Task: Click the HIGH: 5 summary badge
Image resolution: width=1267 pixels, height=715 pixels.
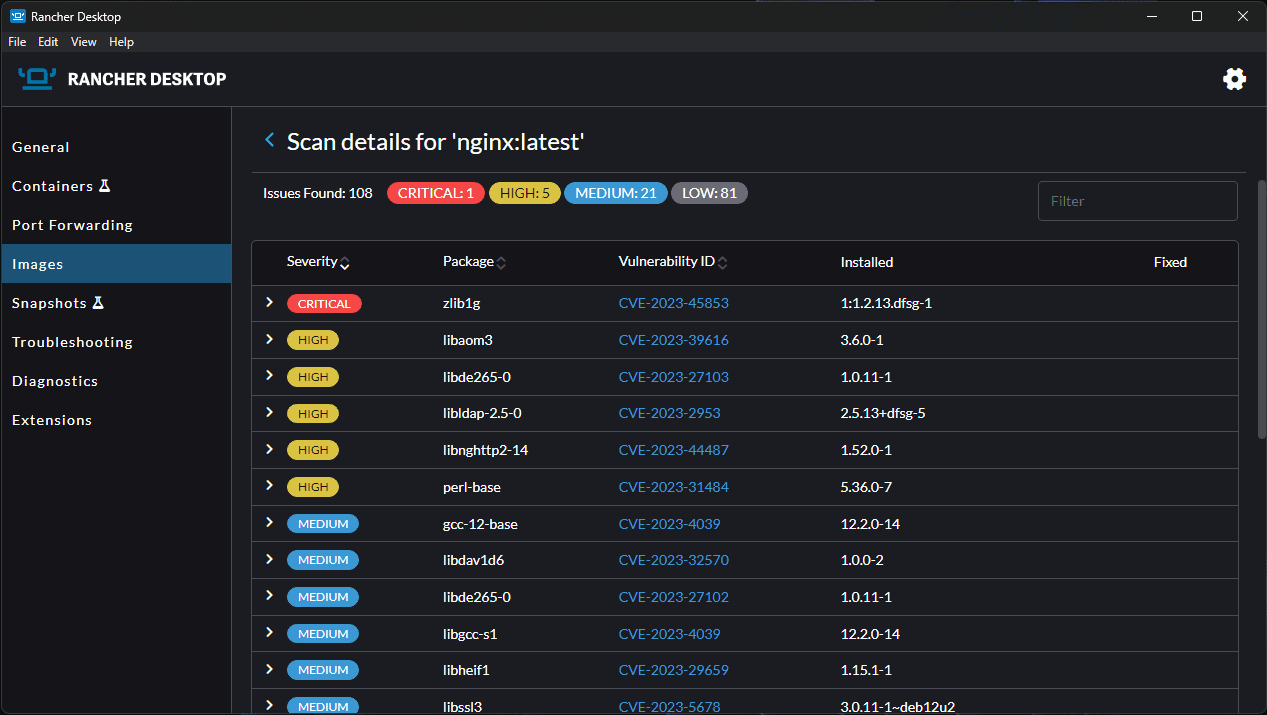Action: coord(524,193)
